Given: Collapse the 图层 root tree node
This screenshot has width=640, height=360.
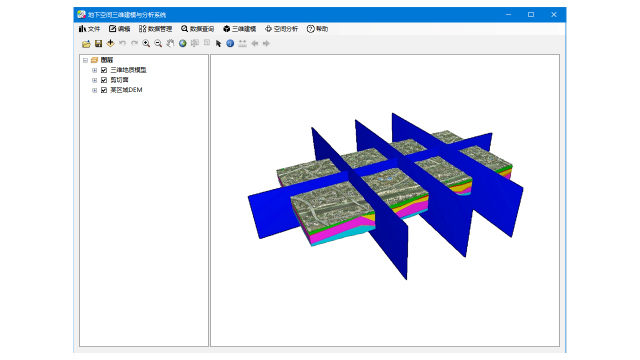Looking at the screenshot, I should click(85, 60).
